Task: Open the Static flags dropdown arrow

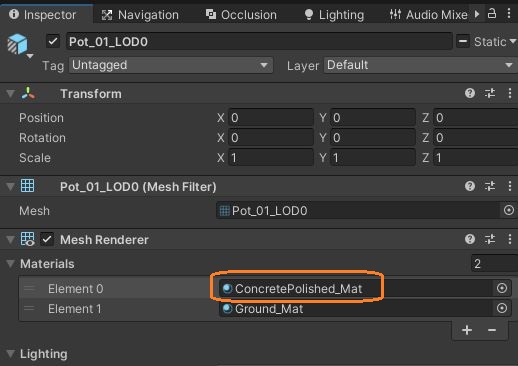Action: (513, 42)
